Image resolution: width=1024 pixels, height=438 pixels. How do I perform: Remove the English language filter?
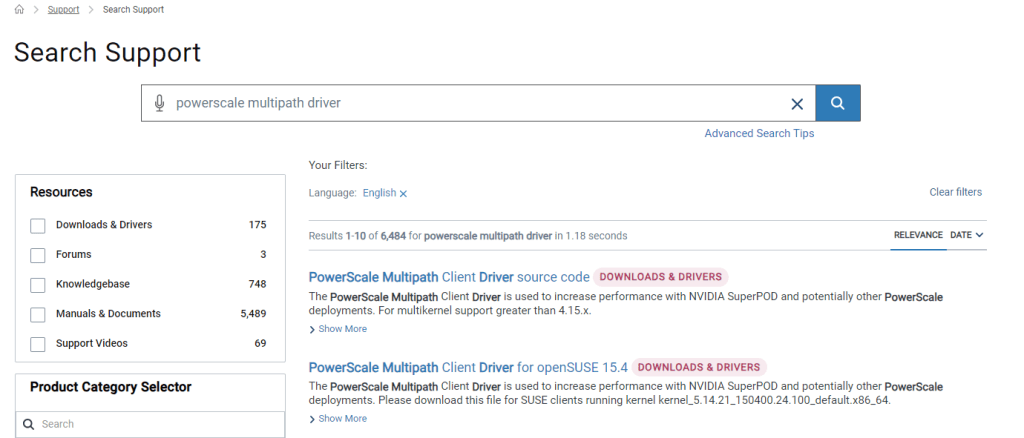403,193
